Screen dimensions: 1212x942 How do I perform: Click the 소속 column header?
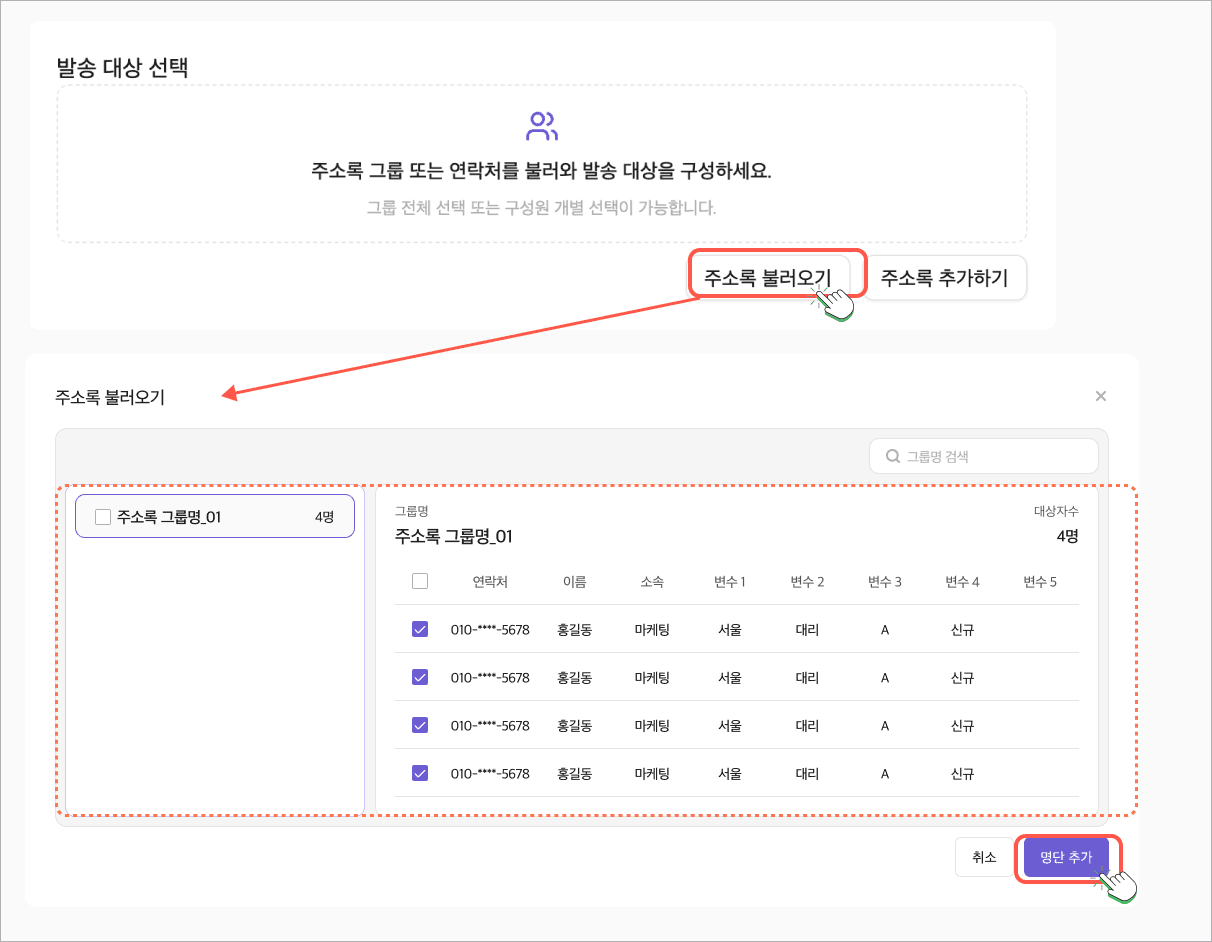[x=652, y=582]
